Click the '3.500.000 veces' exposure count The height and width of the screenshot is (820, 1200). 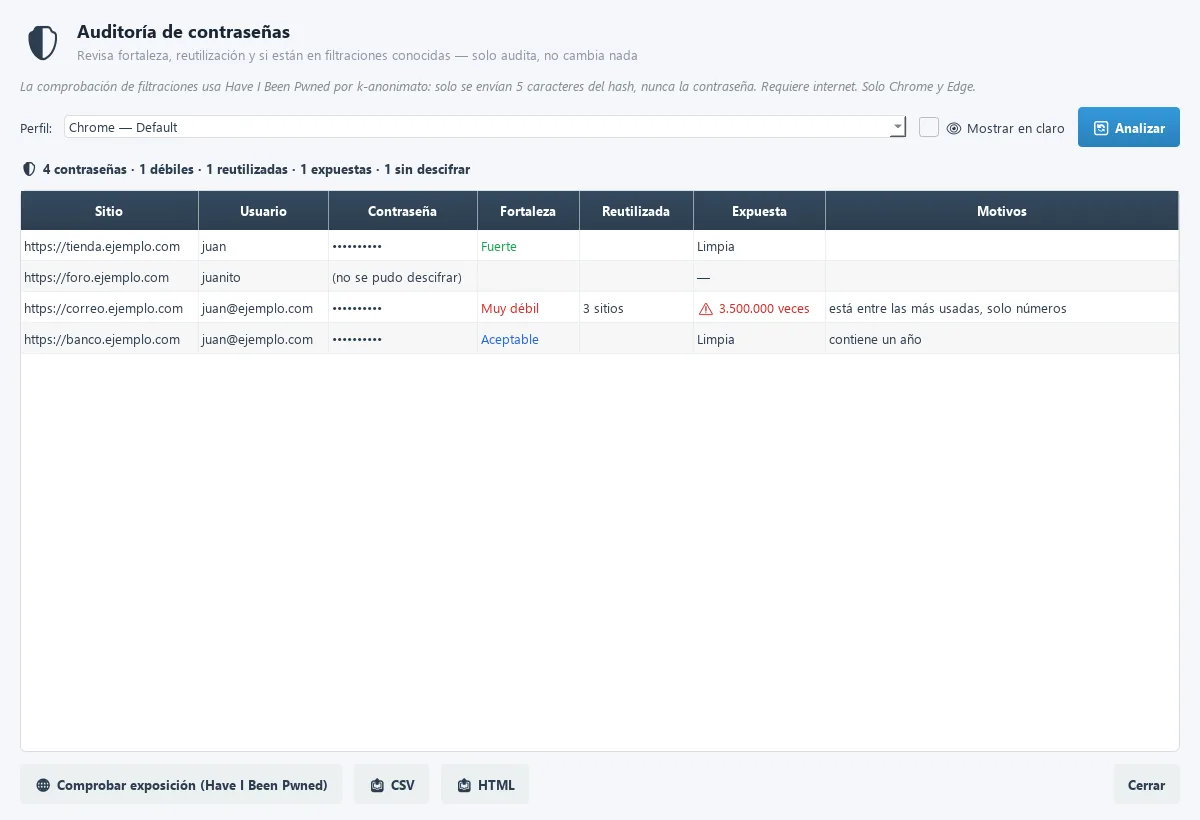764,308
